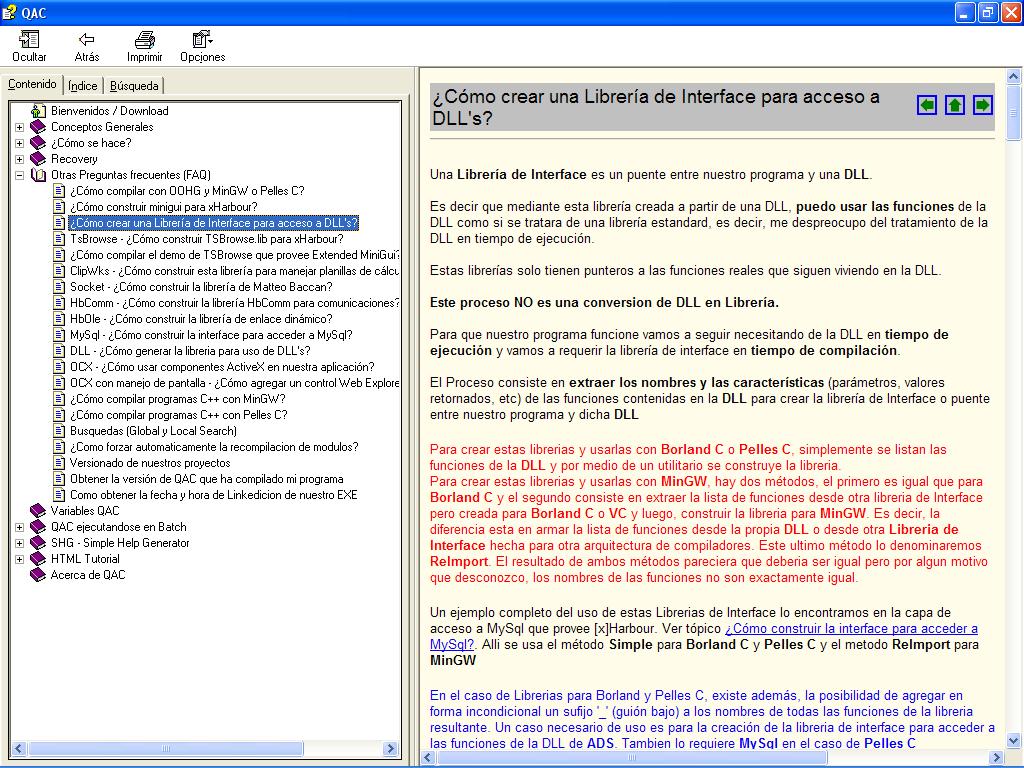Click the green previous-topic arrow in header
This screenshot has height=768, width=1024.
click(927, 104)
